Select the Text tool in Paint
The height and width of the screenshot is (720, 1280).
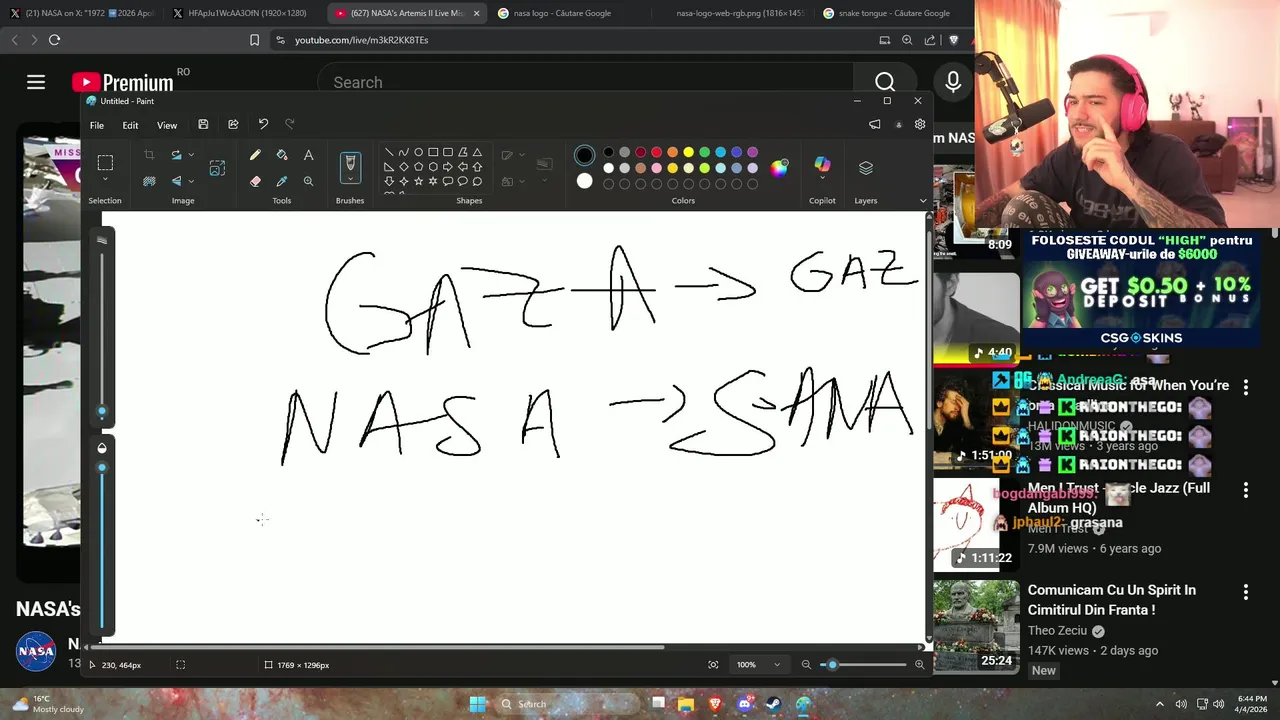point(308,155)
